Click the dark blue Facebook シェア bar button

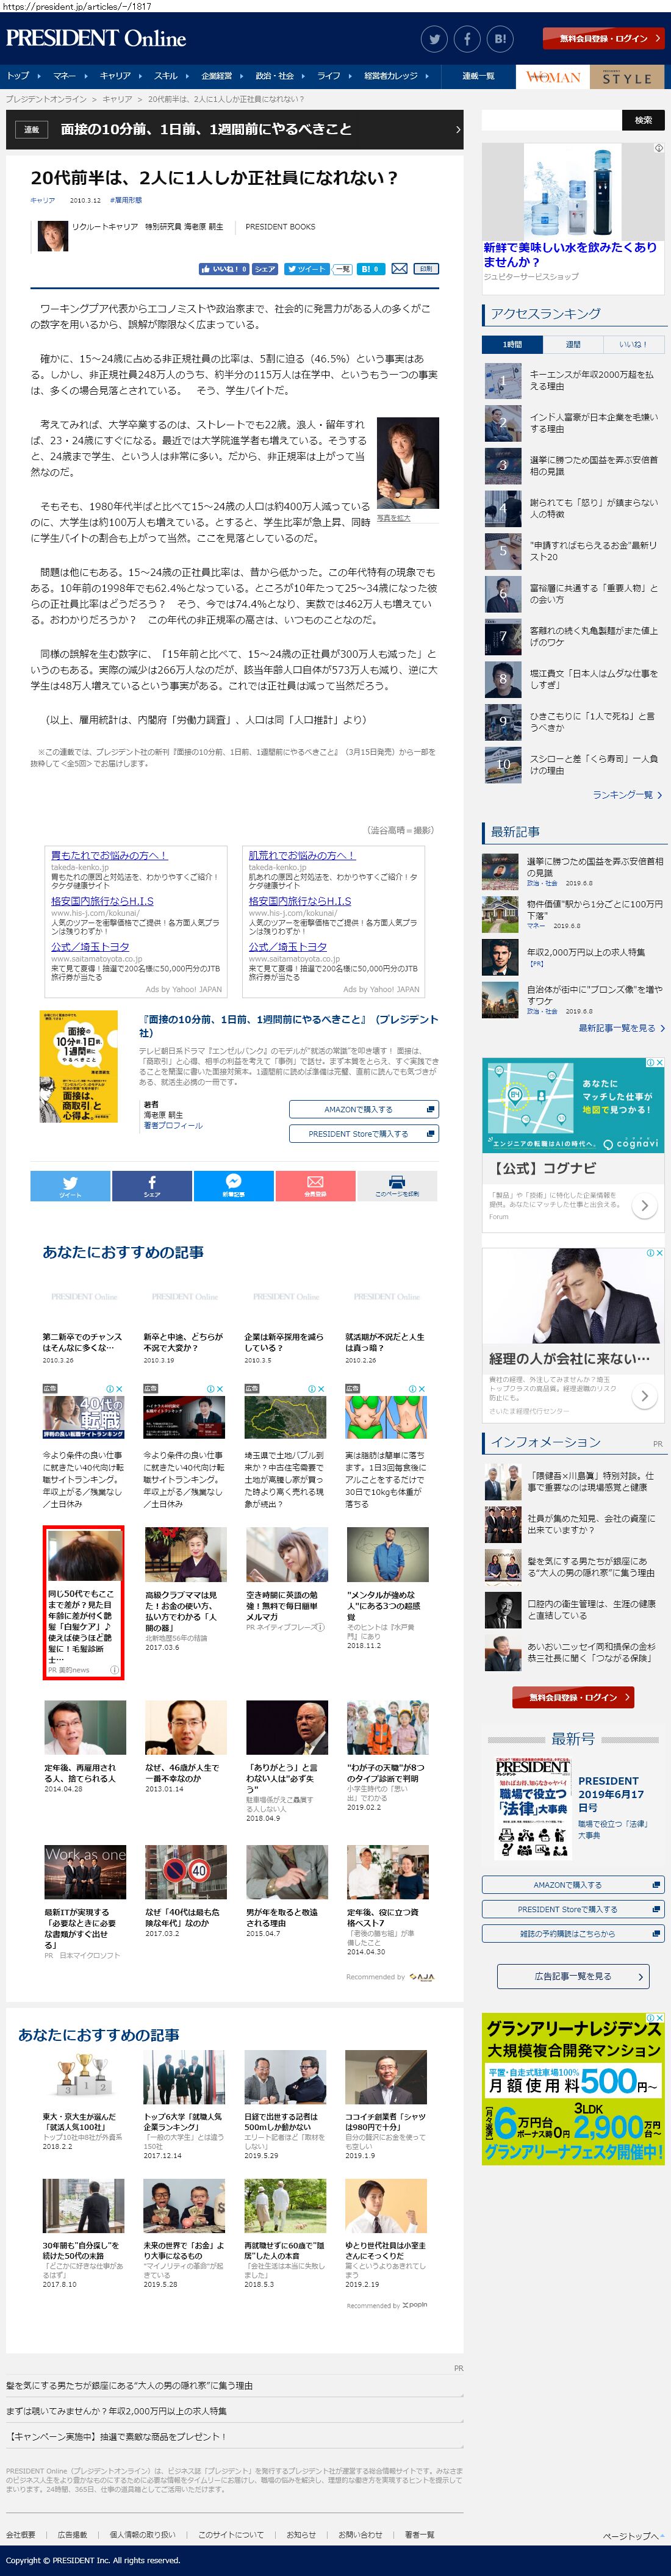[152, 1185]
